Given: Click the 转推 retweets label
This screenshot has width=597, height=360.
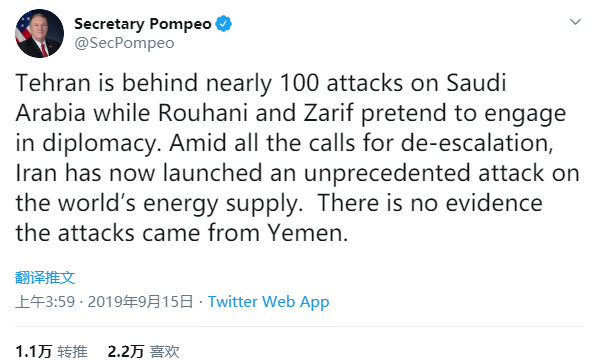Looking at the screenshot, I should pos(72,351).
